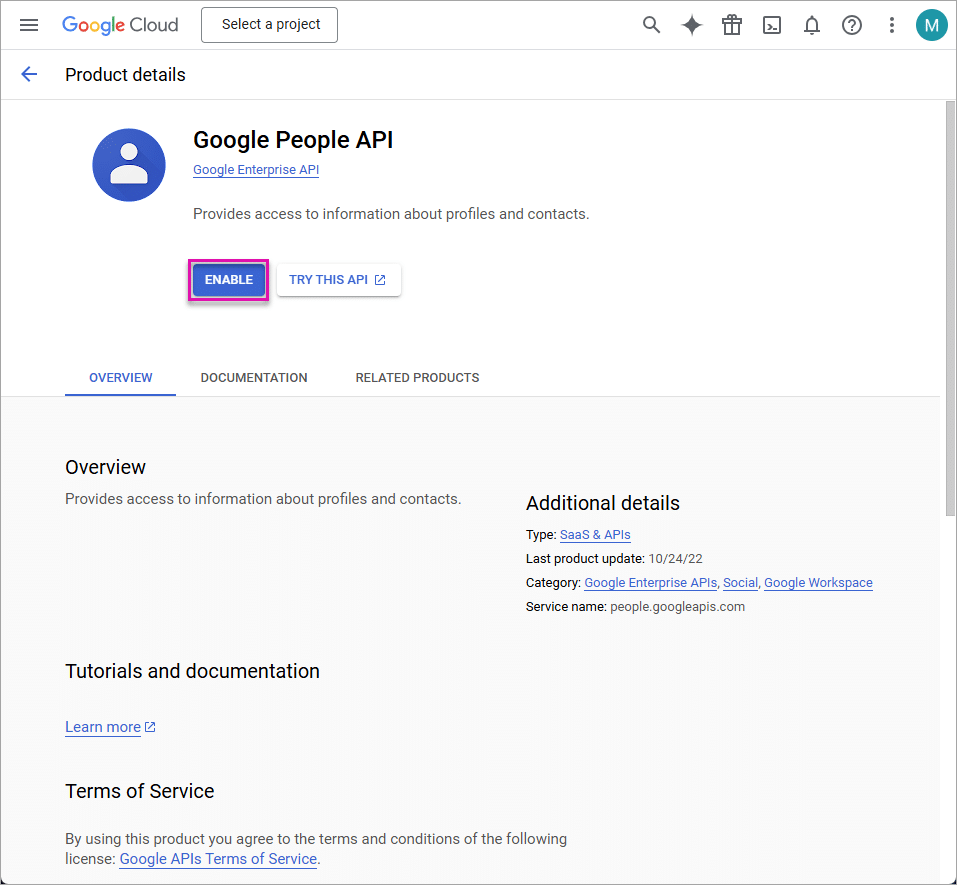957x885 pixels.
Task: Click the gift box free trial icon
Action: (732, 25)
